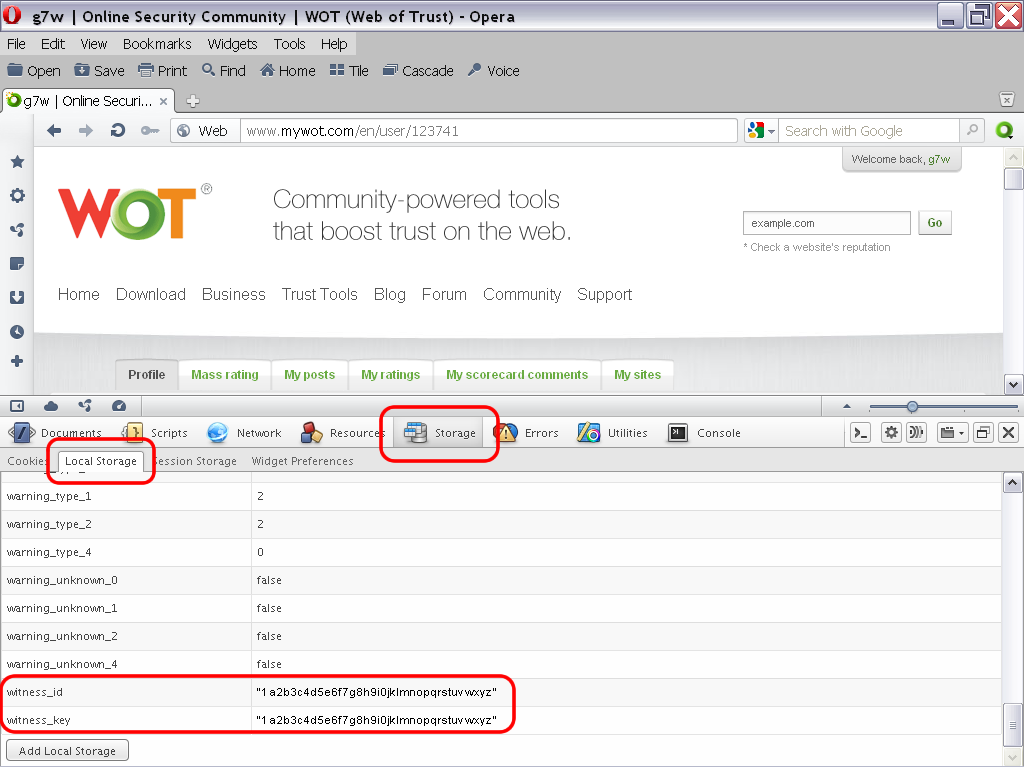Viewport: 1024px width, 768px height.
Task: Focus the example.com website check field
Action: pos(826,223)
